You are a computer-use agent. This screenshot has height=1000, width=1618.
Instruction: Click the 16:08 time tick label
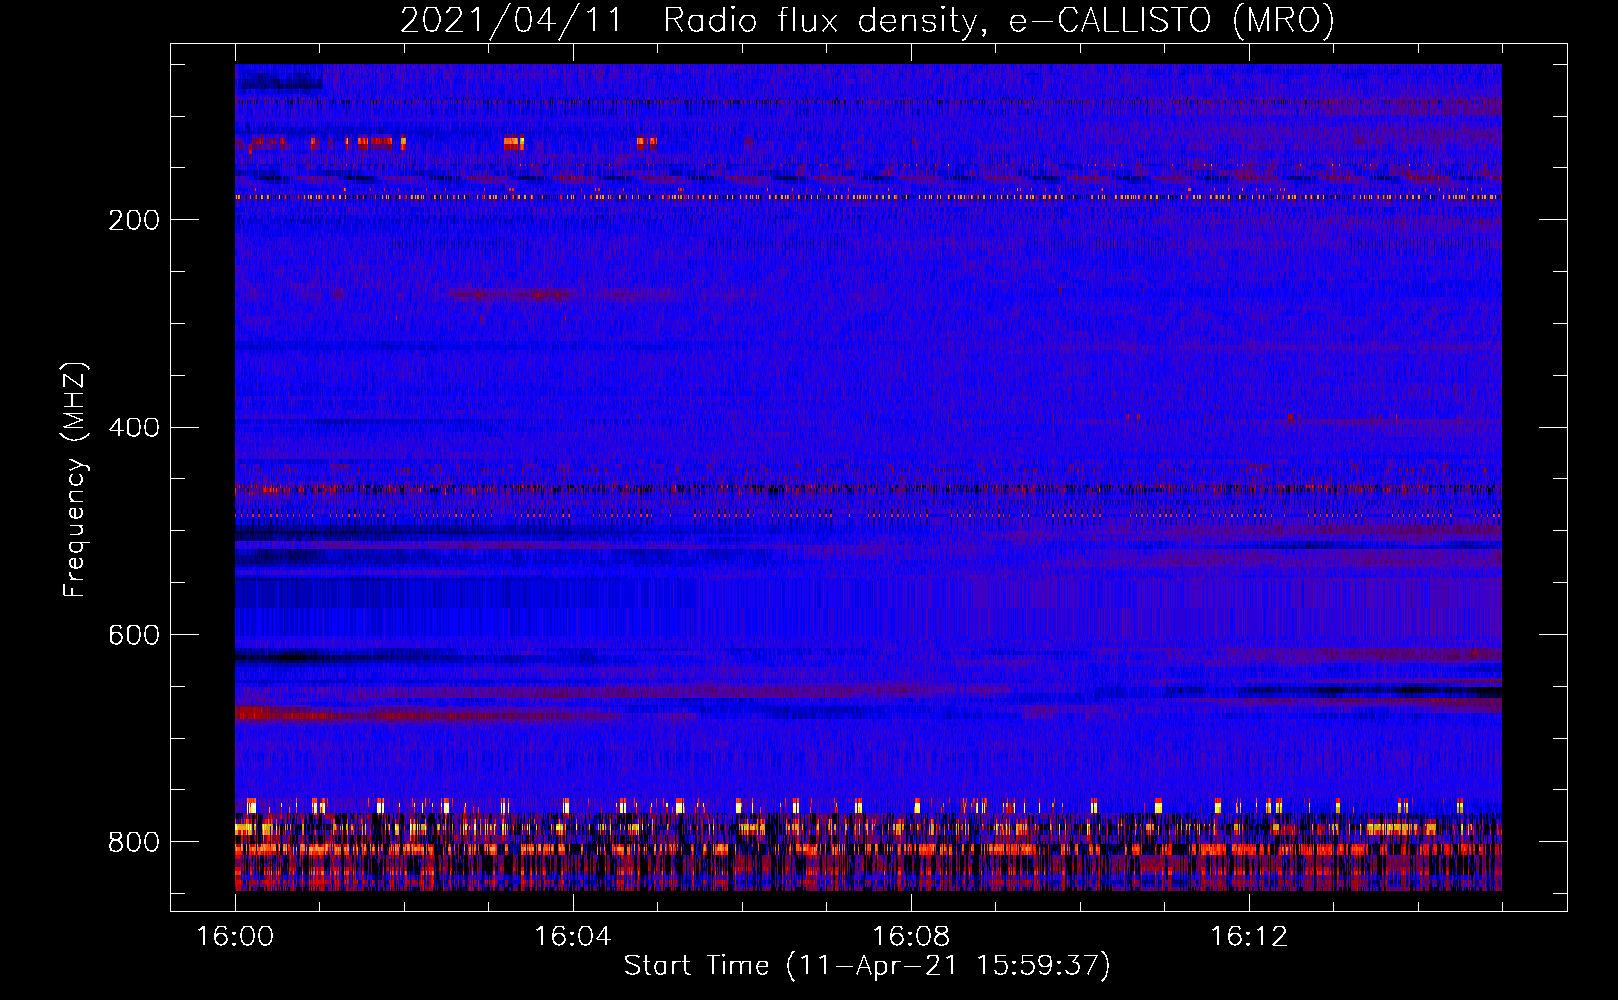tap(911, 937)
